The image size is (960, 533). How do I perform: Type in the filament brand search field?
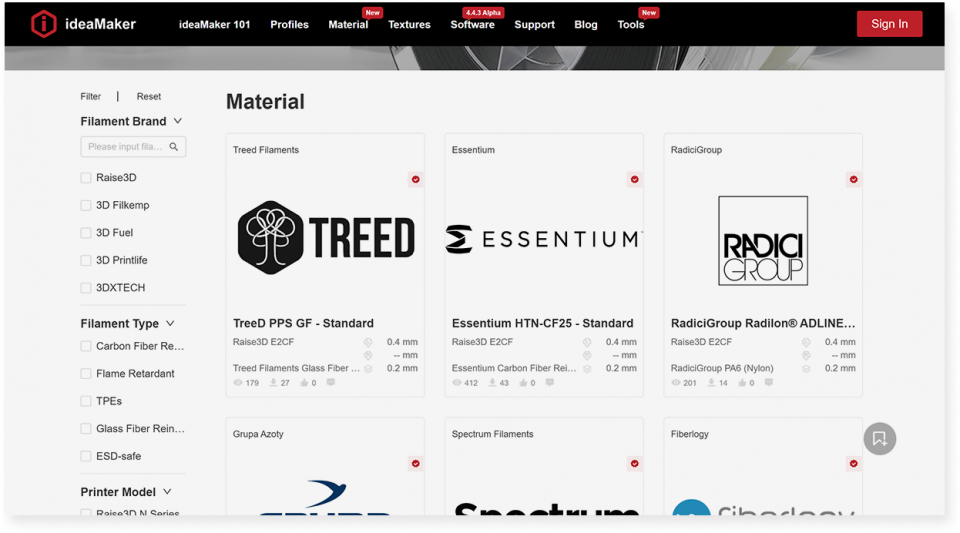pyautogui.click(x=125, y=147)
